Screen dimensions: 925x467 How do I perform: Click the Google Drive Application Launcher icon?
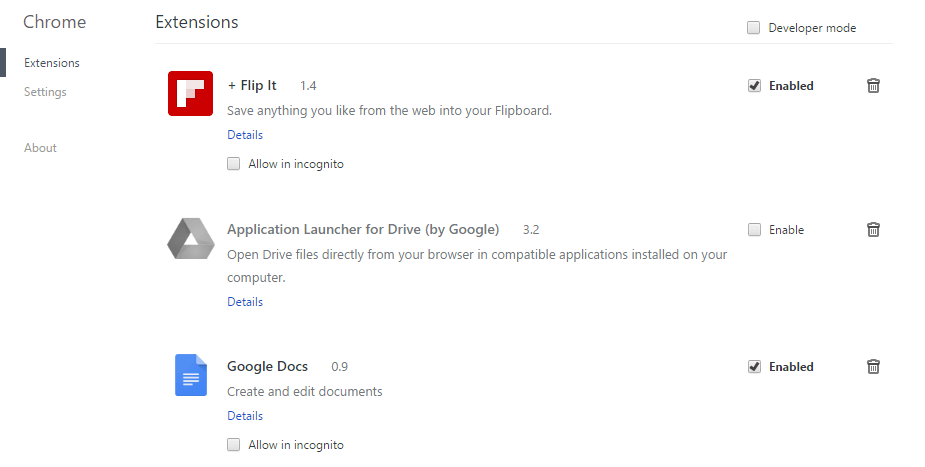point(191,238)
